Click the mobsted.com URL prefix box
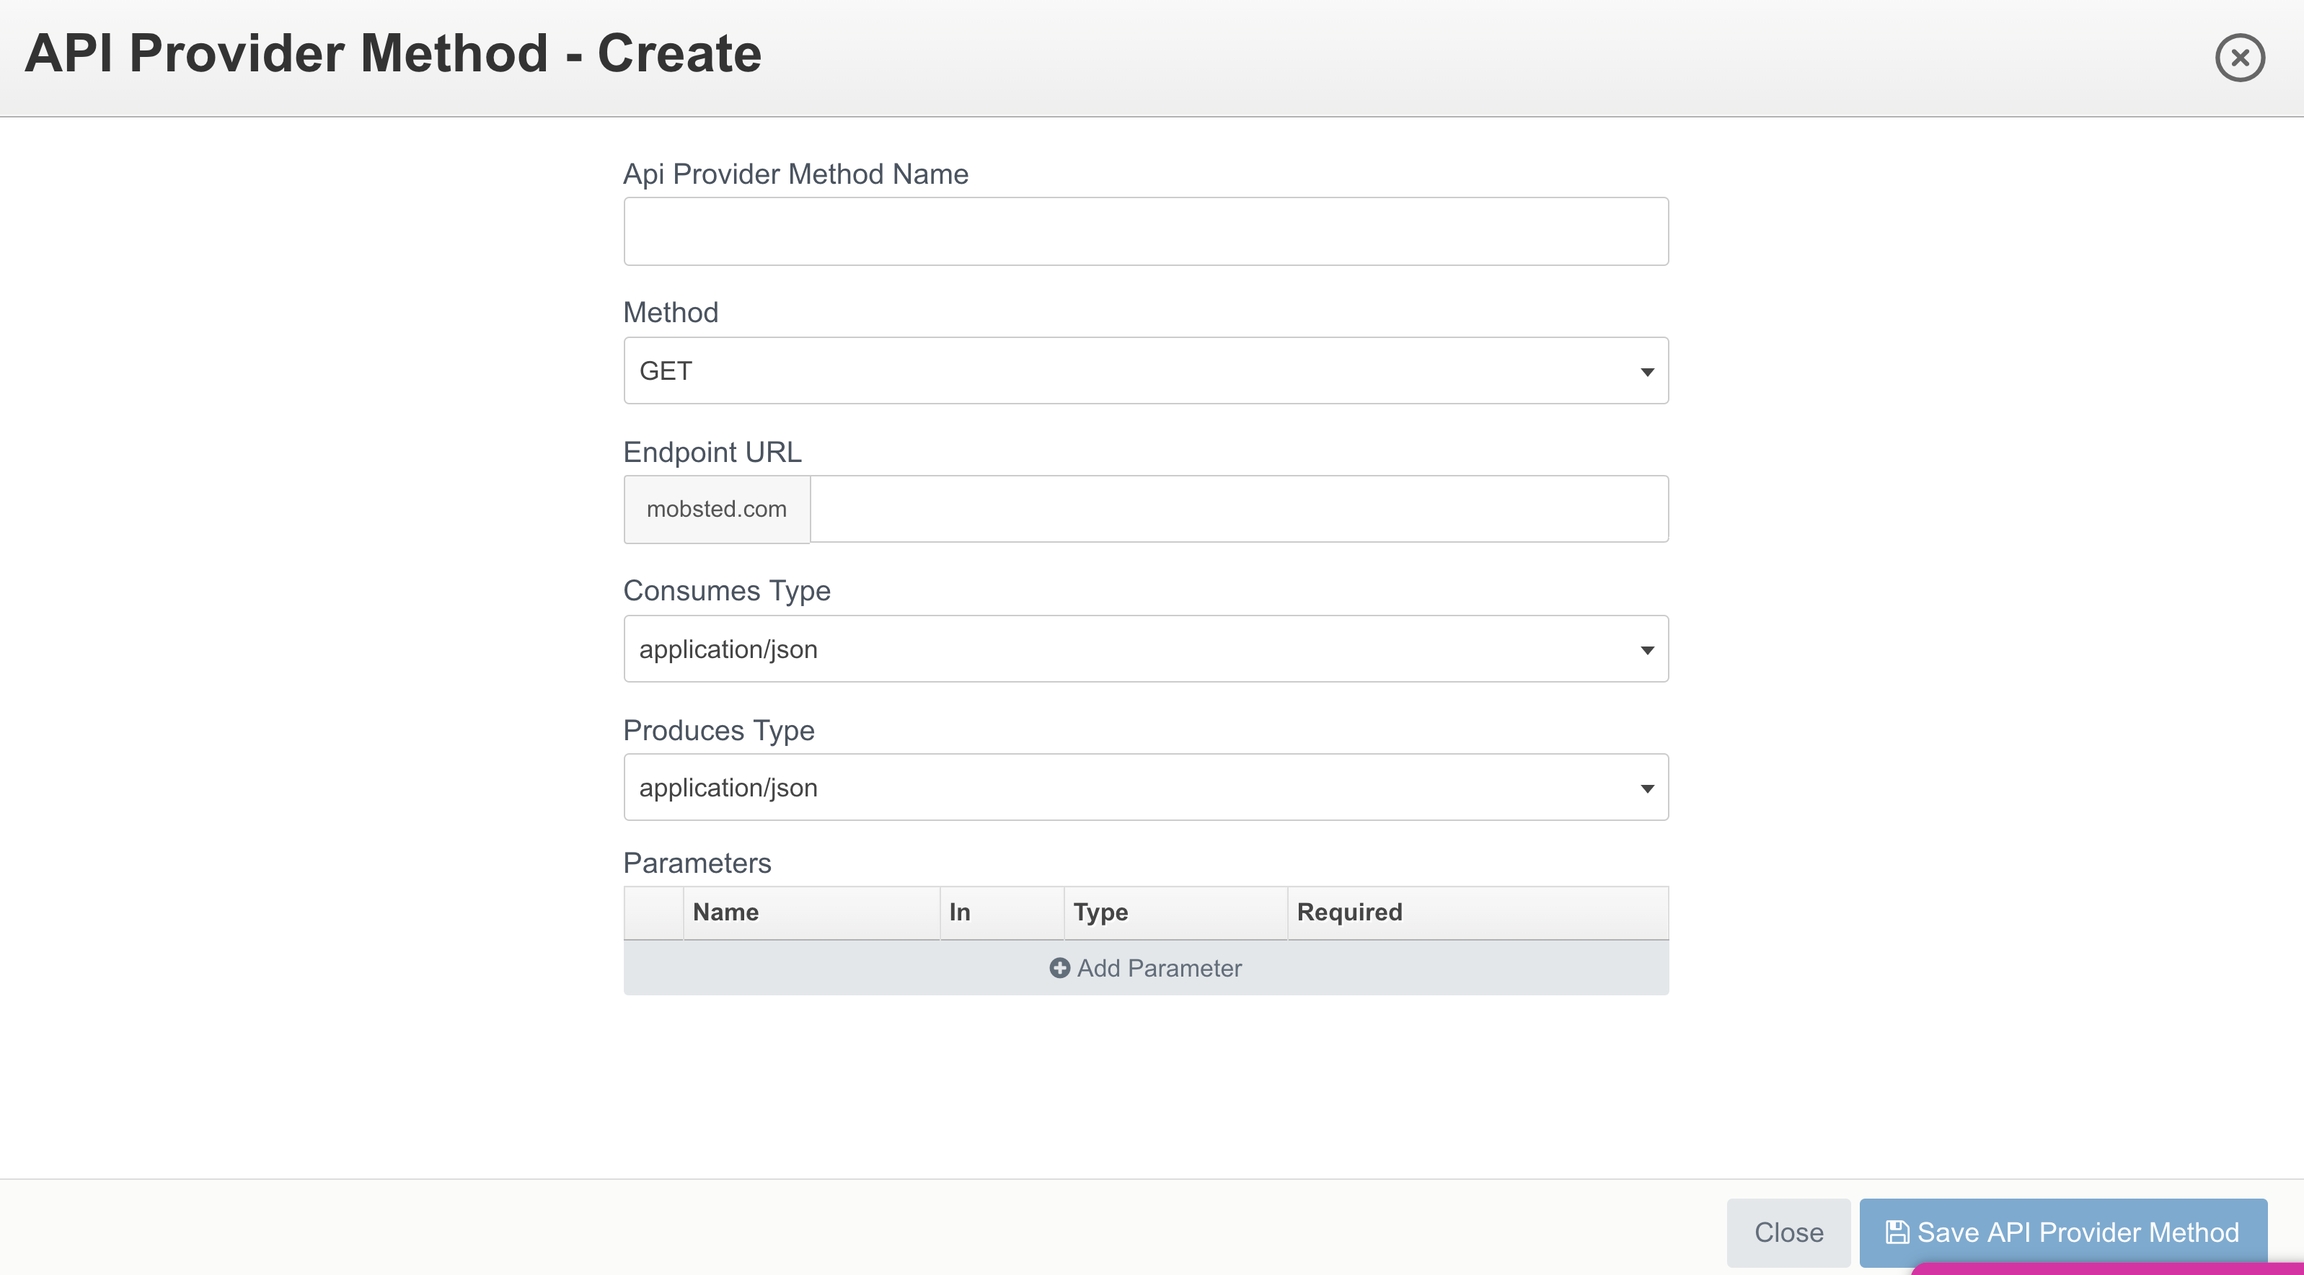2304x1275 pixels. pyautogui.click(x=716, y=509)
